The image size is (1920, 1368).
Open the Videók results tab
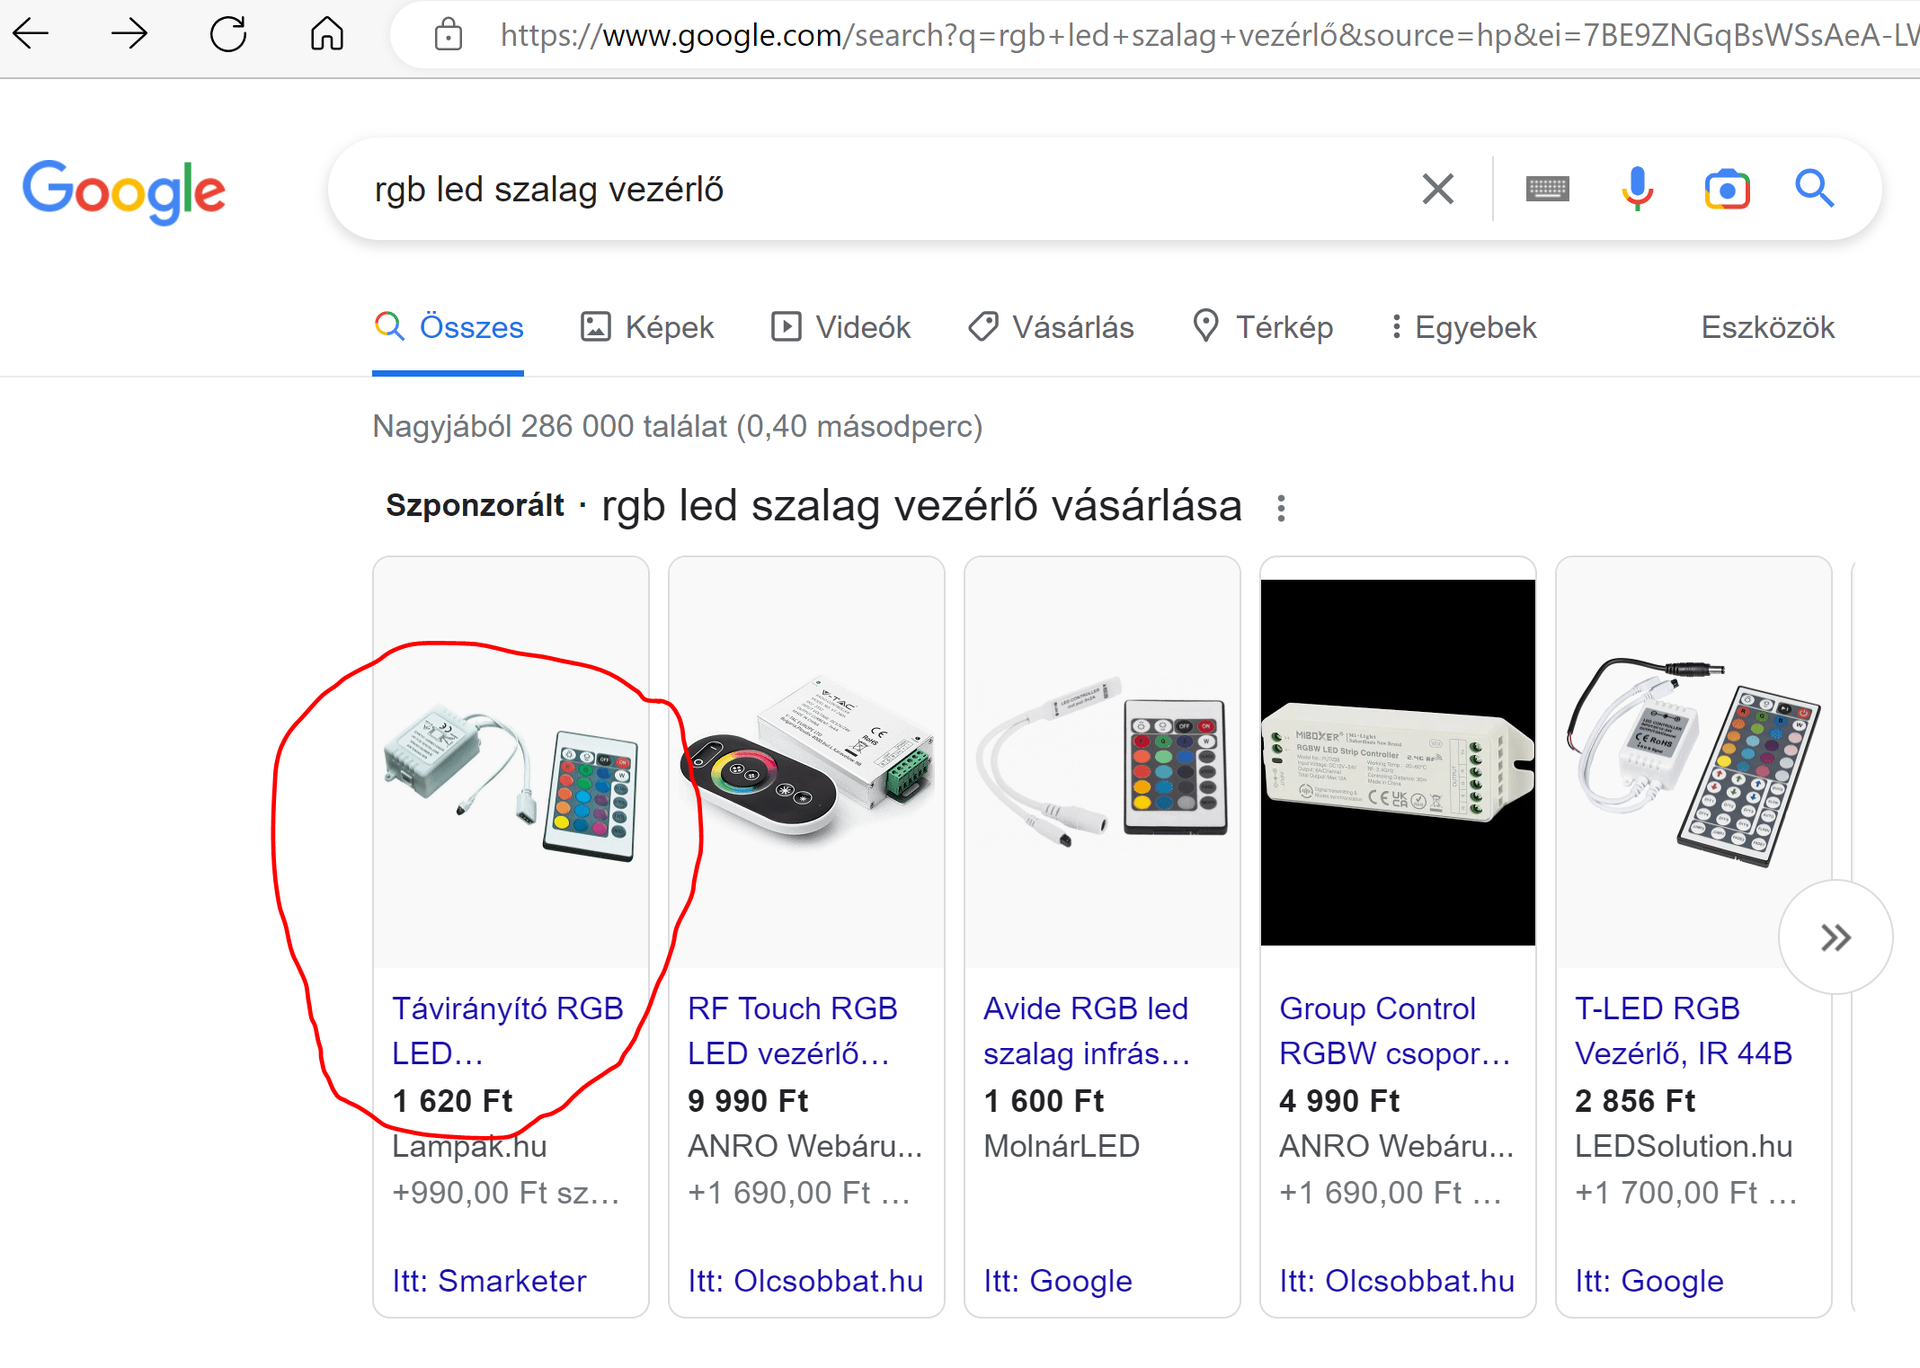point(841,327)
